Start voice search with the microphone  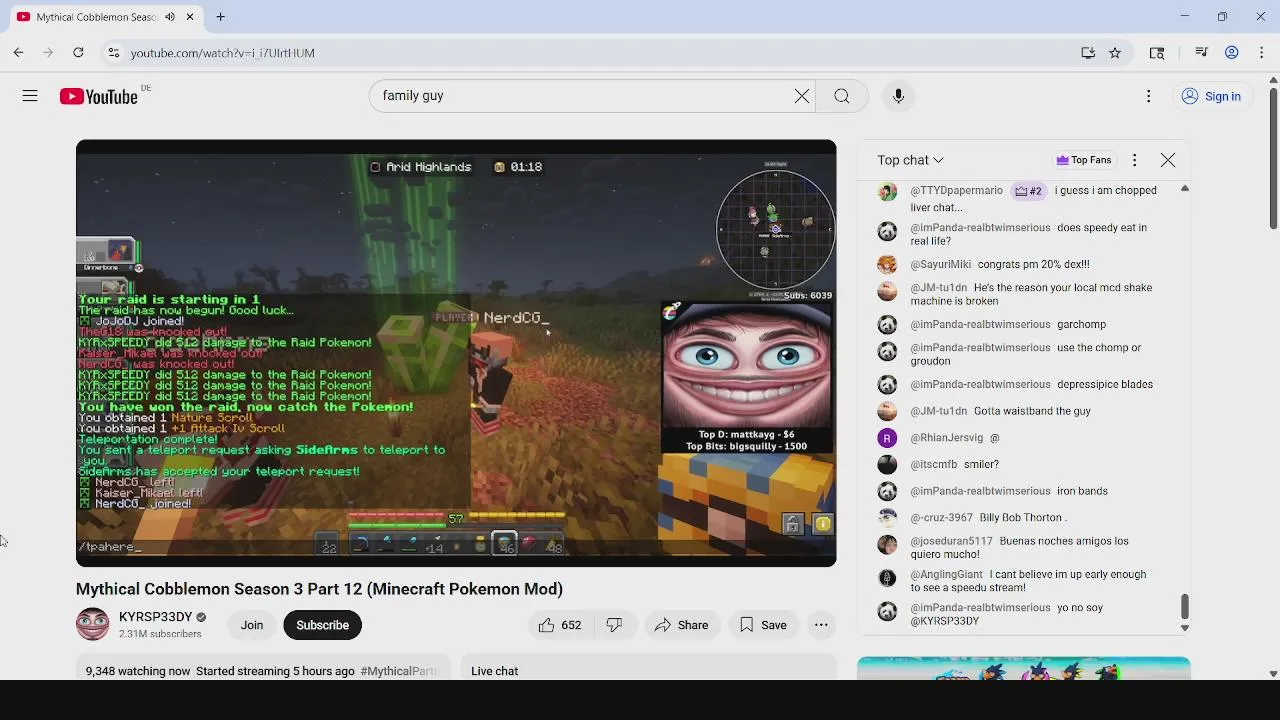pos(898,96)
